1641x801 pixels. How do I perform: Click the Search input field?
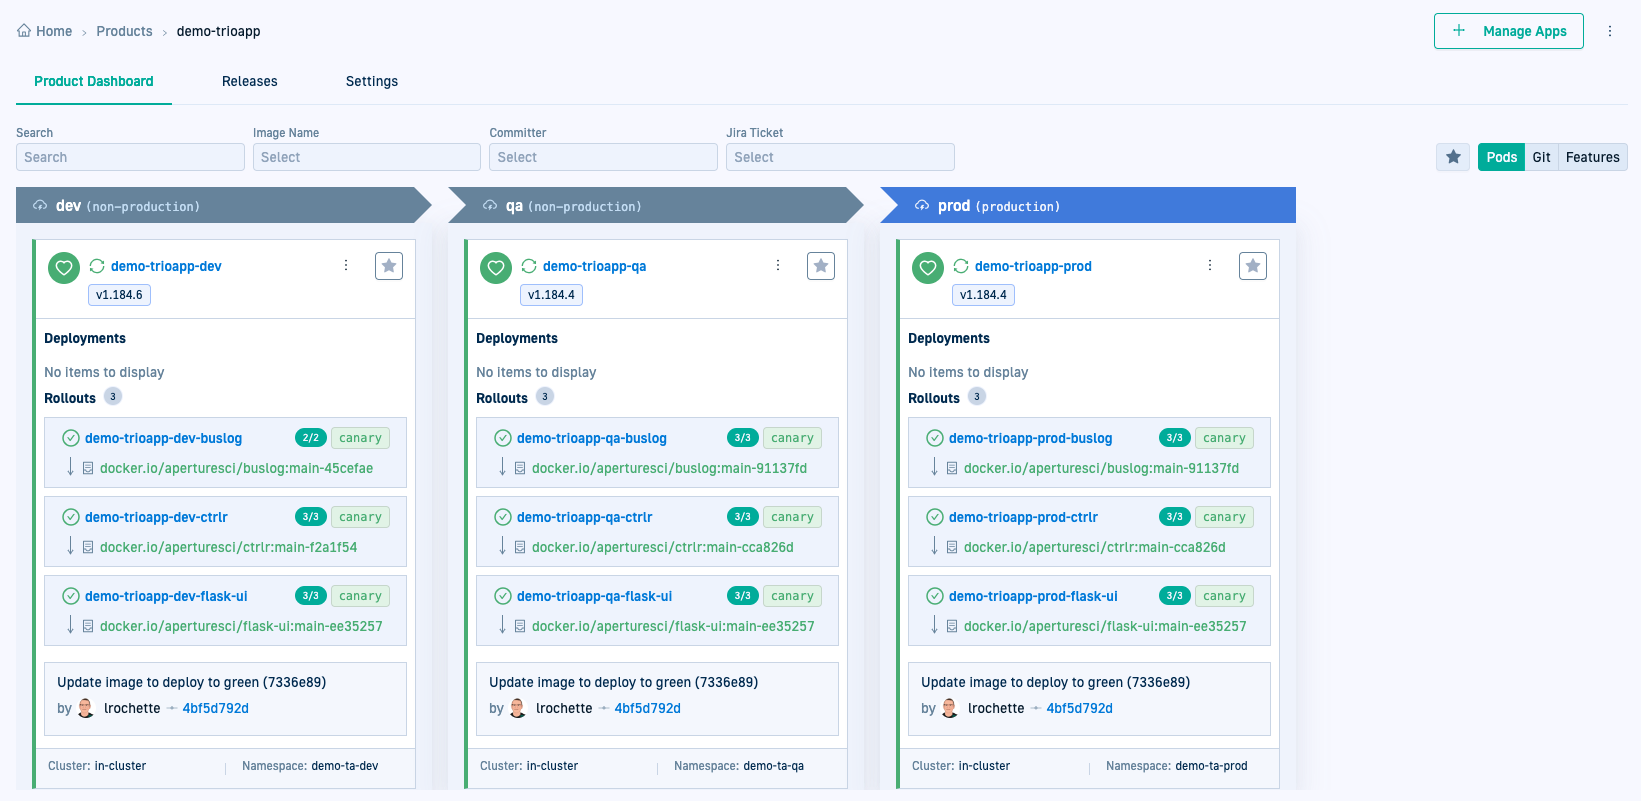[130, 157]
